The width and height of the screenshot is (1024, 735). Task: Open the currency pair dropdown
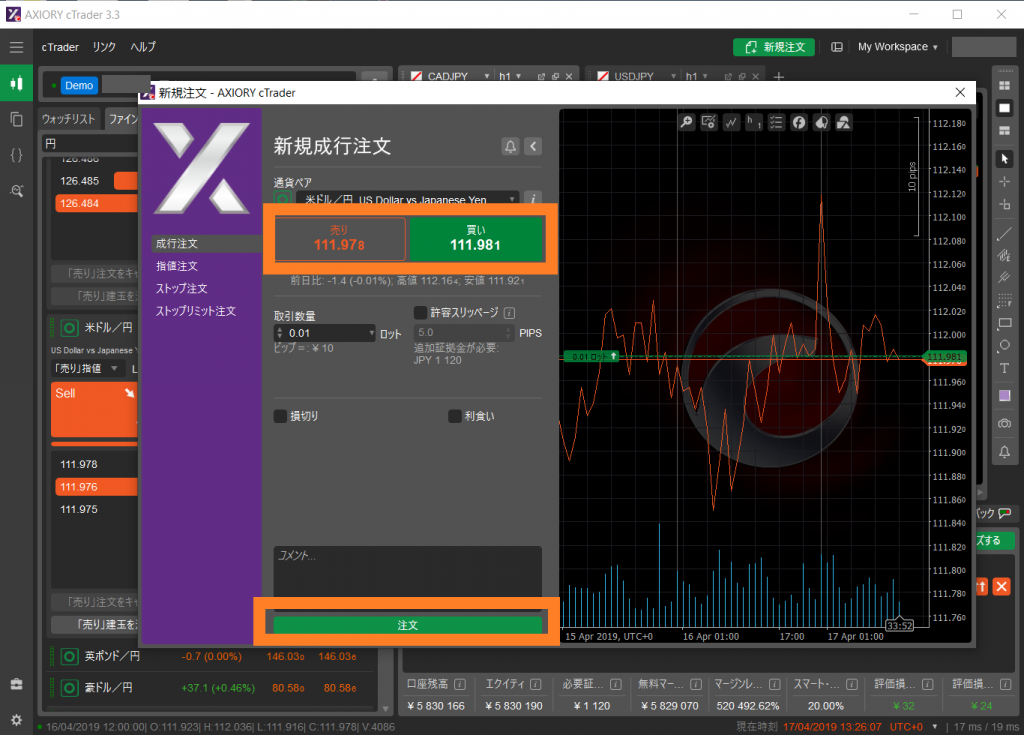tap(408, 199)
